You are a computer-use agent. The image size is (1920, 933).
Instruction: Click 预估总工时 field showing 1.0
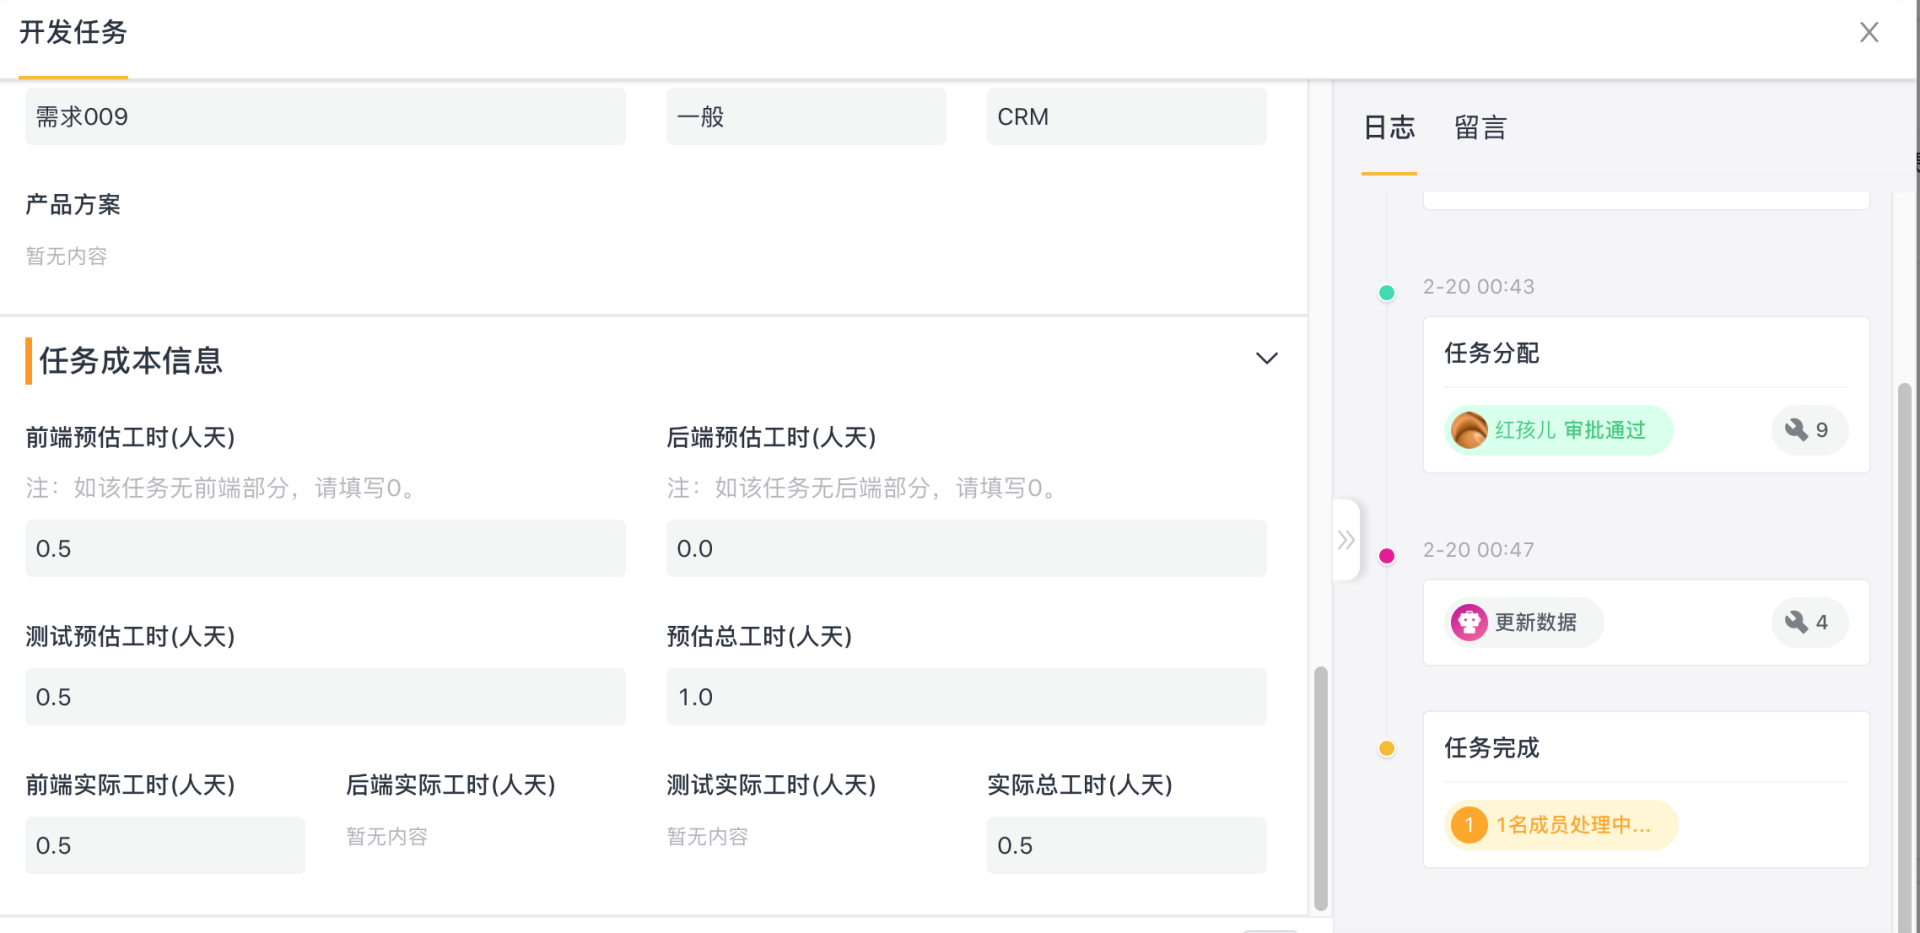pyautogui.click(x=966, y=697)
